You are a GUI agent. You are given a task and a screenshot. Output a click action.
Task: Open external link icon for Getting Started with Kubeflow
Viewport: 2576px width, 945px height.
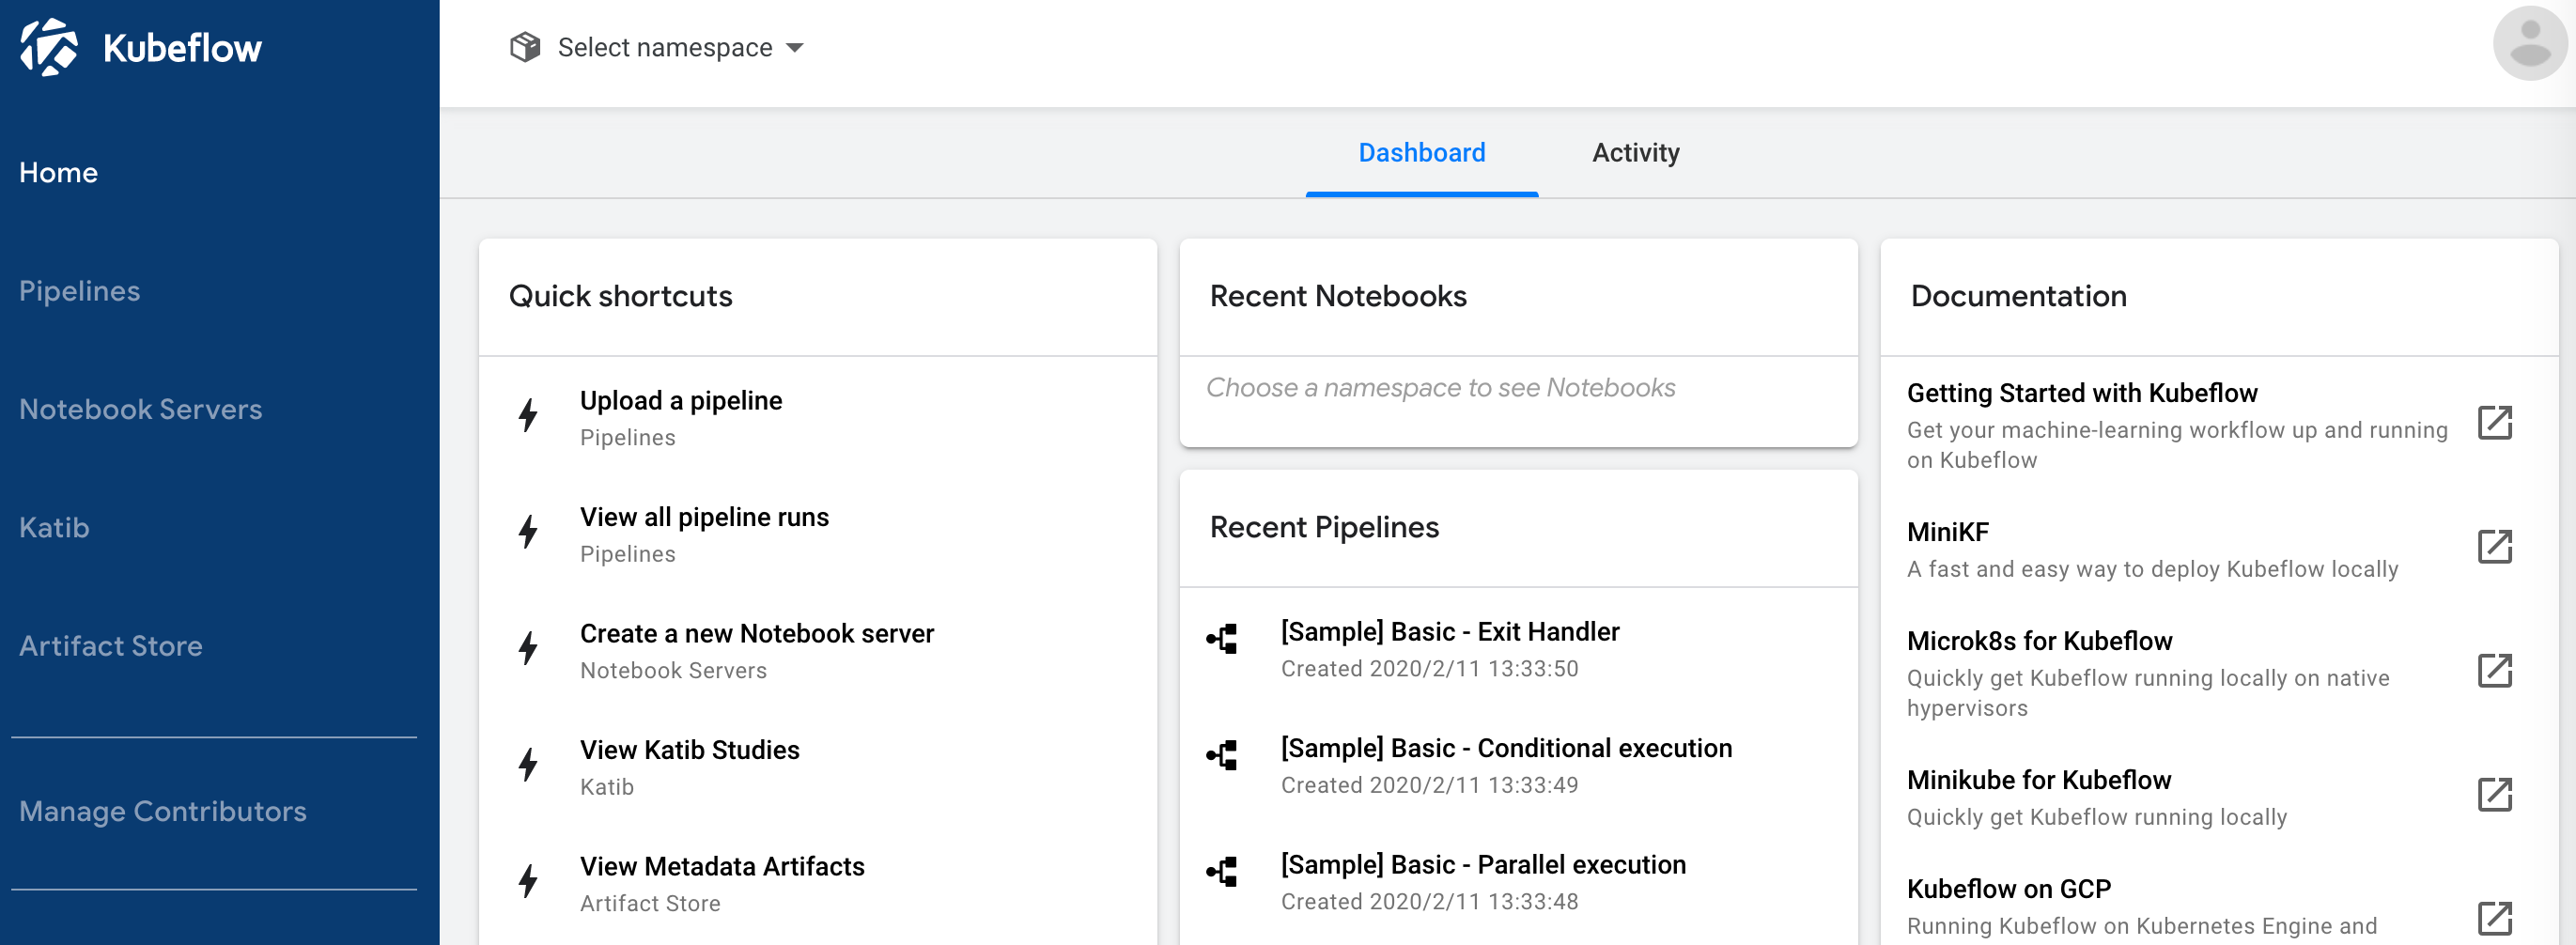coord(2495,423)
